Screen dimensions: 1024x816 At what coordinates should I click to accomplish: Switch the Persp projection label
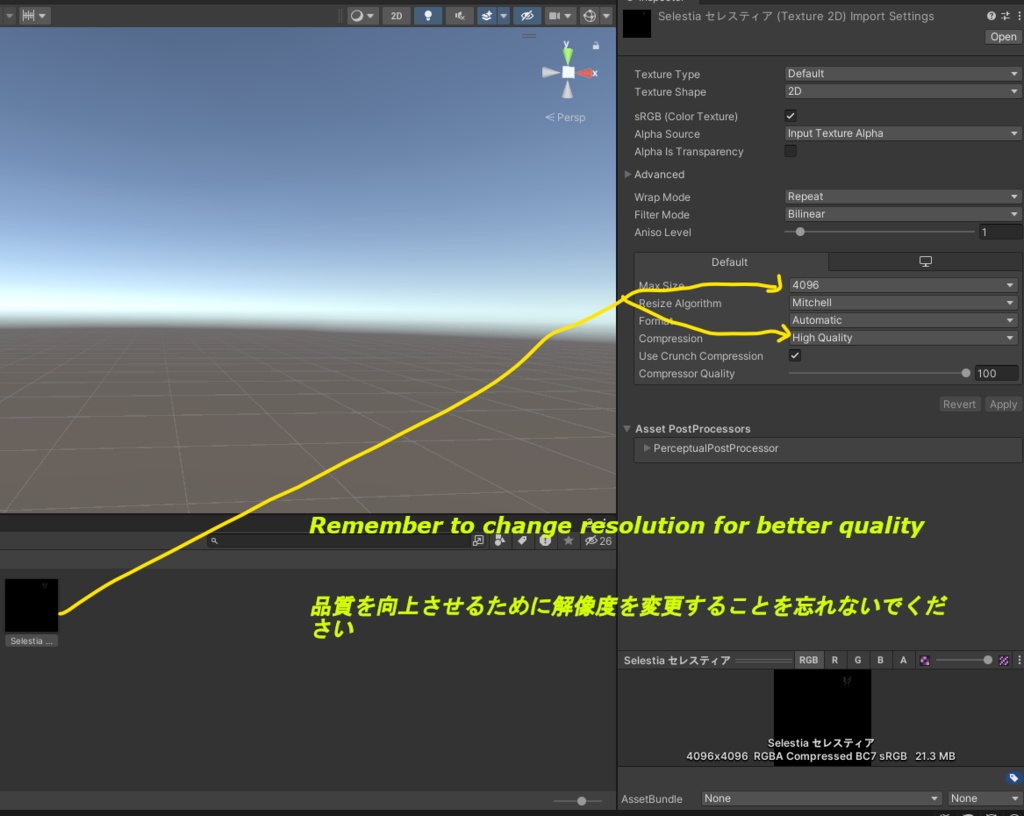[566, 118]
